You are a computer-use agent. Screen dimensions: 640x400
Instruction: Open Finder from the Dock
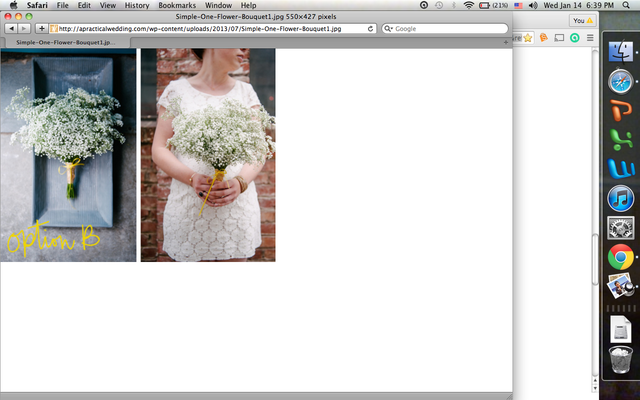click(621, 51)
